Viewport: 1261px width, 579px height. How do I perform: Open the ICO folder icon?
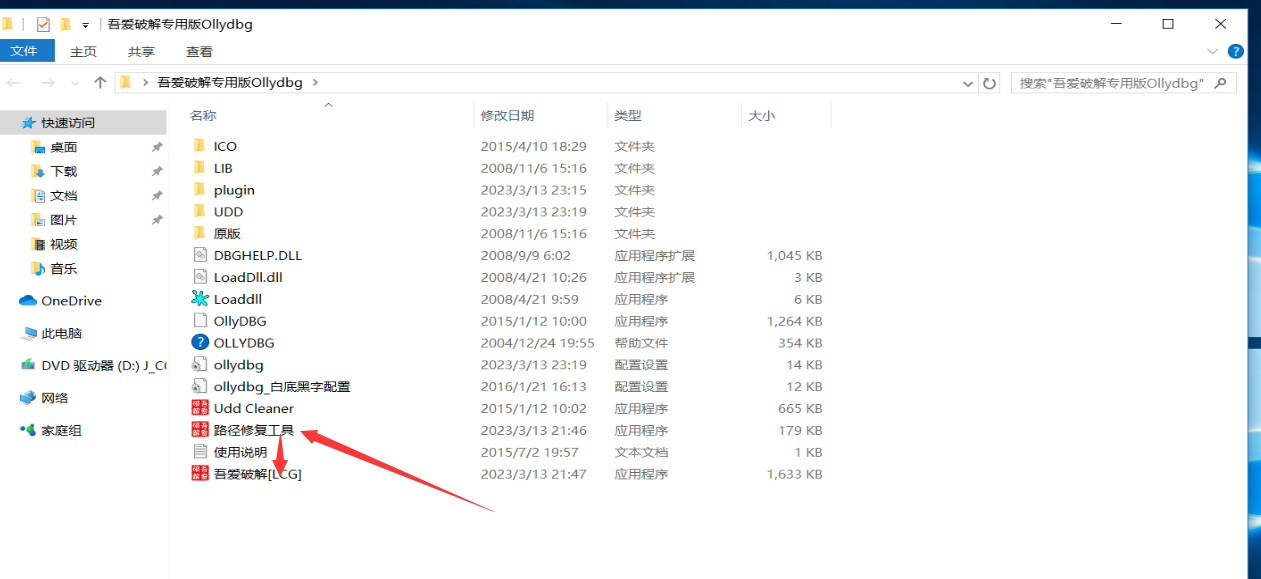(199, 146)
